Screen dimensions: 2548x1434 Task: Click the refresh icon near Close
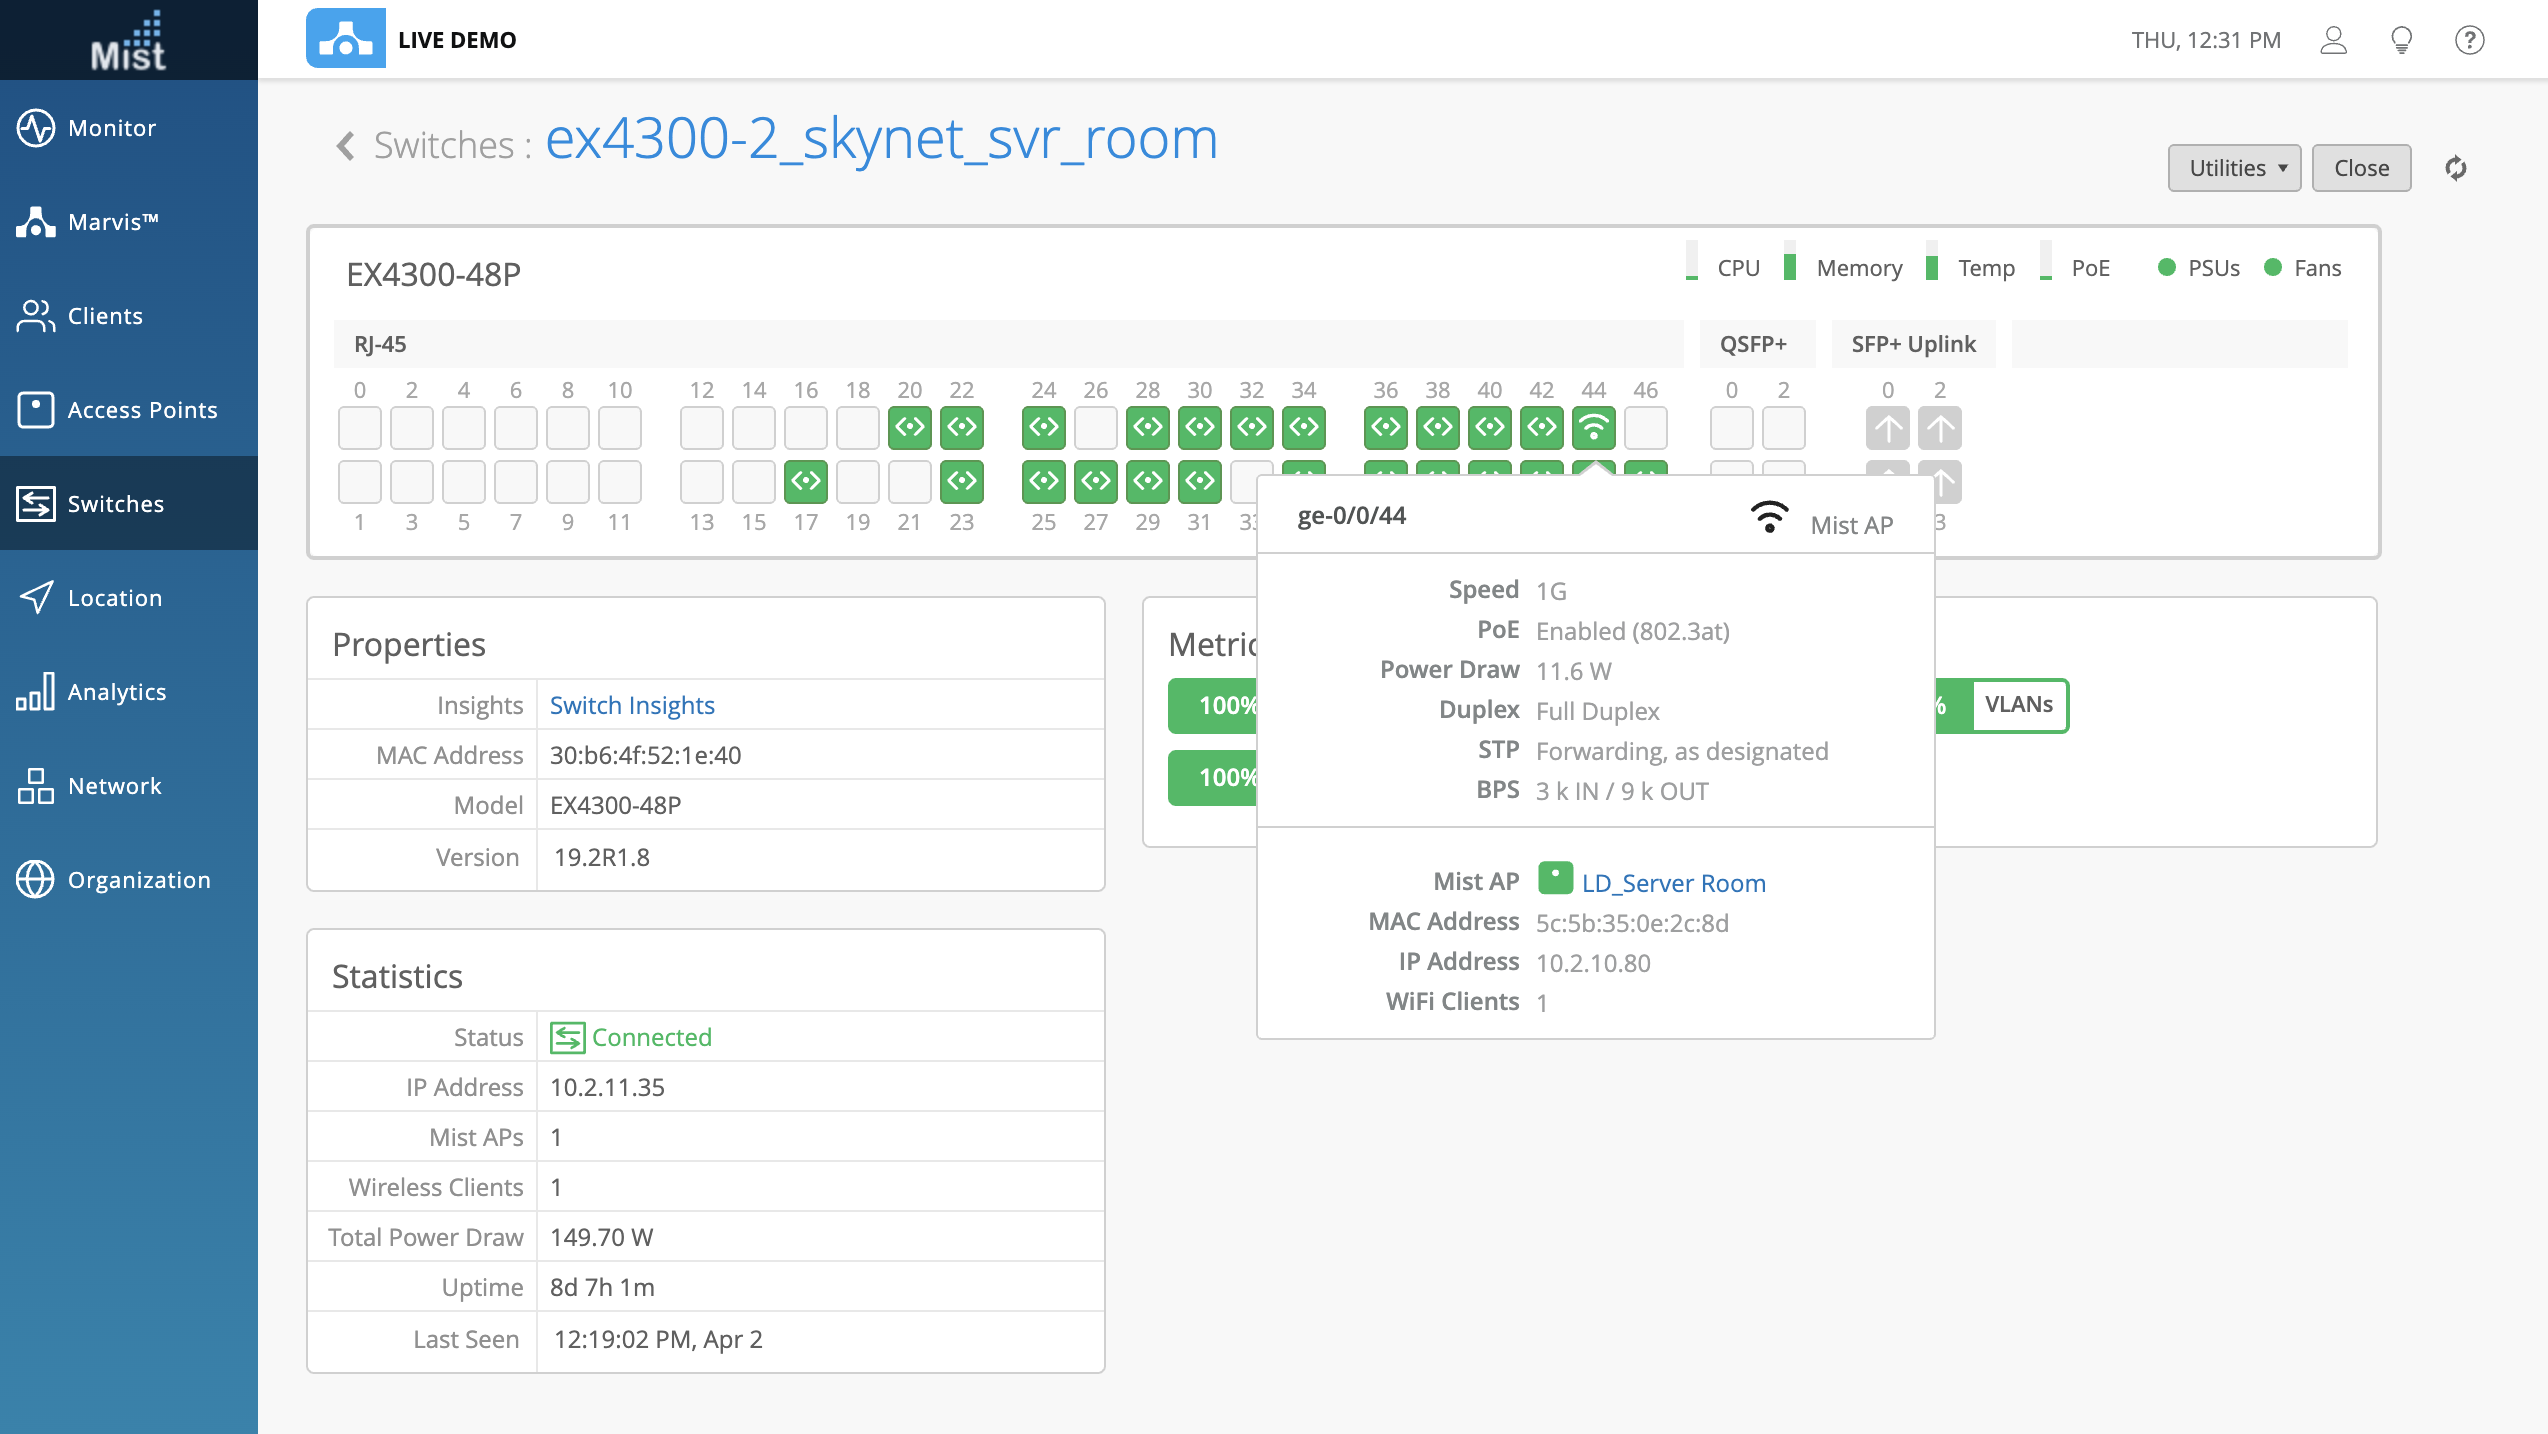pyautogui.click(x=2455, y=168)
